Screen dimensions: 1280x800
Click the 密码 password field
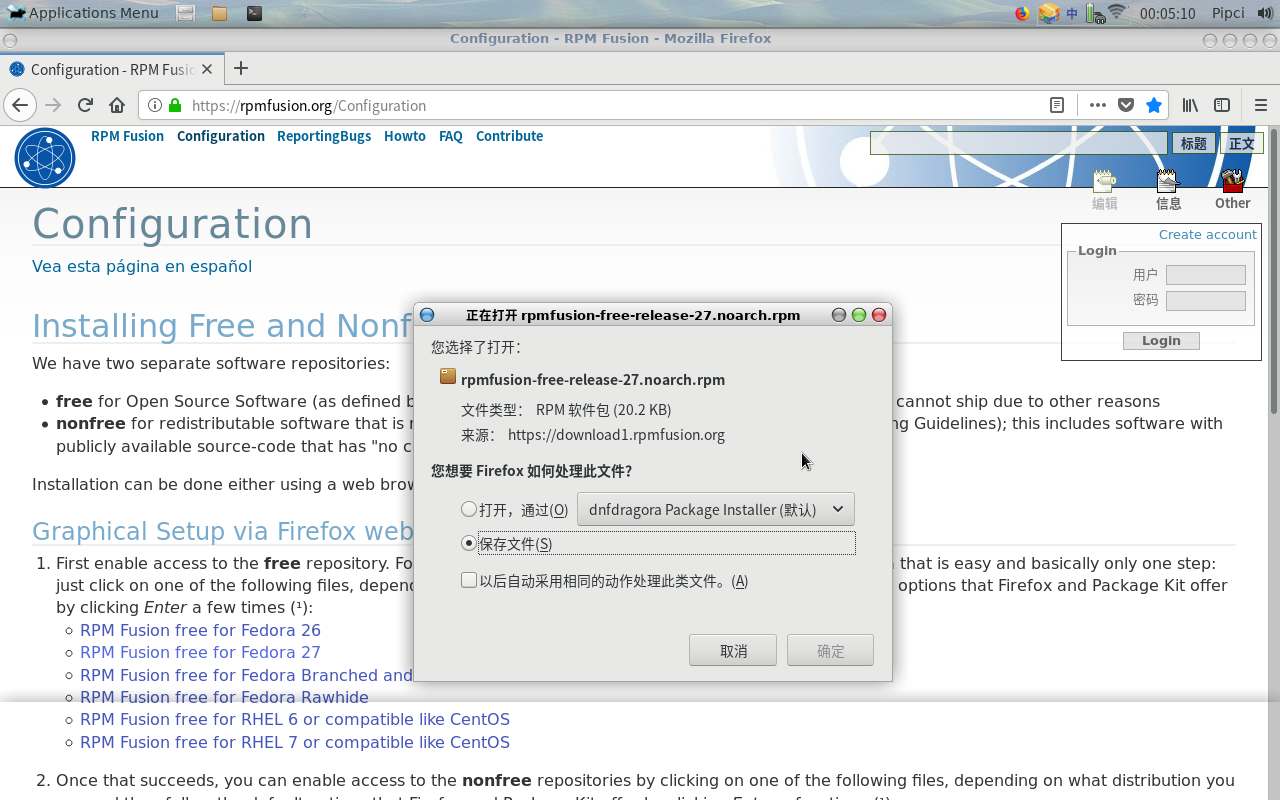[x=1206, y=301]
